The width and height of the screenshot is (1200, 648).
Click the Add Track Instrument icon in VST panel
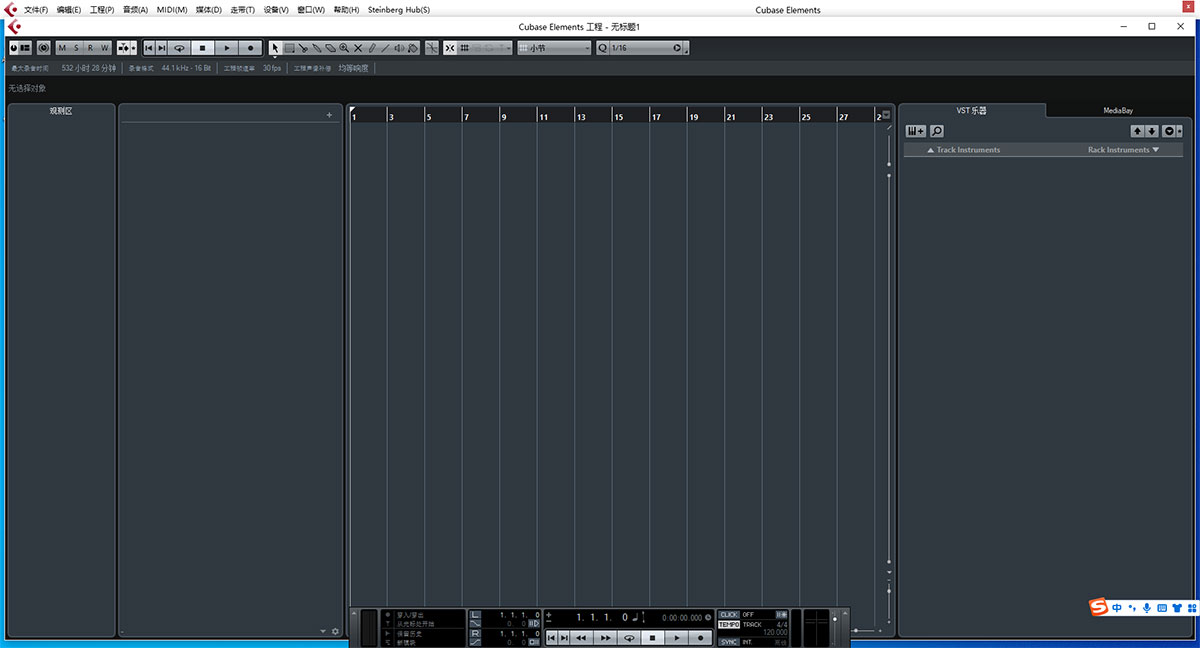point(914,130)
